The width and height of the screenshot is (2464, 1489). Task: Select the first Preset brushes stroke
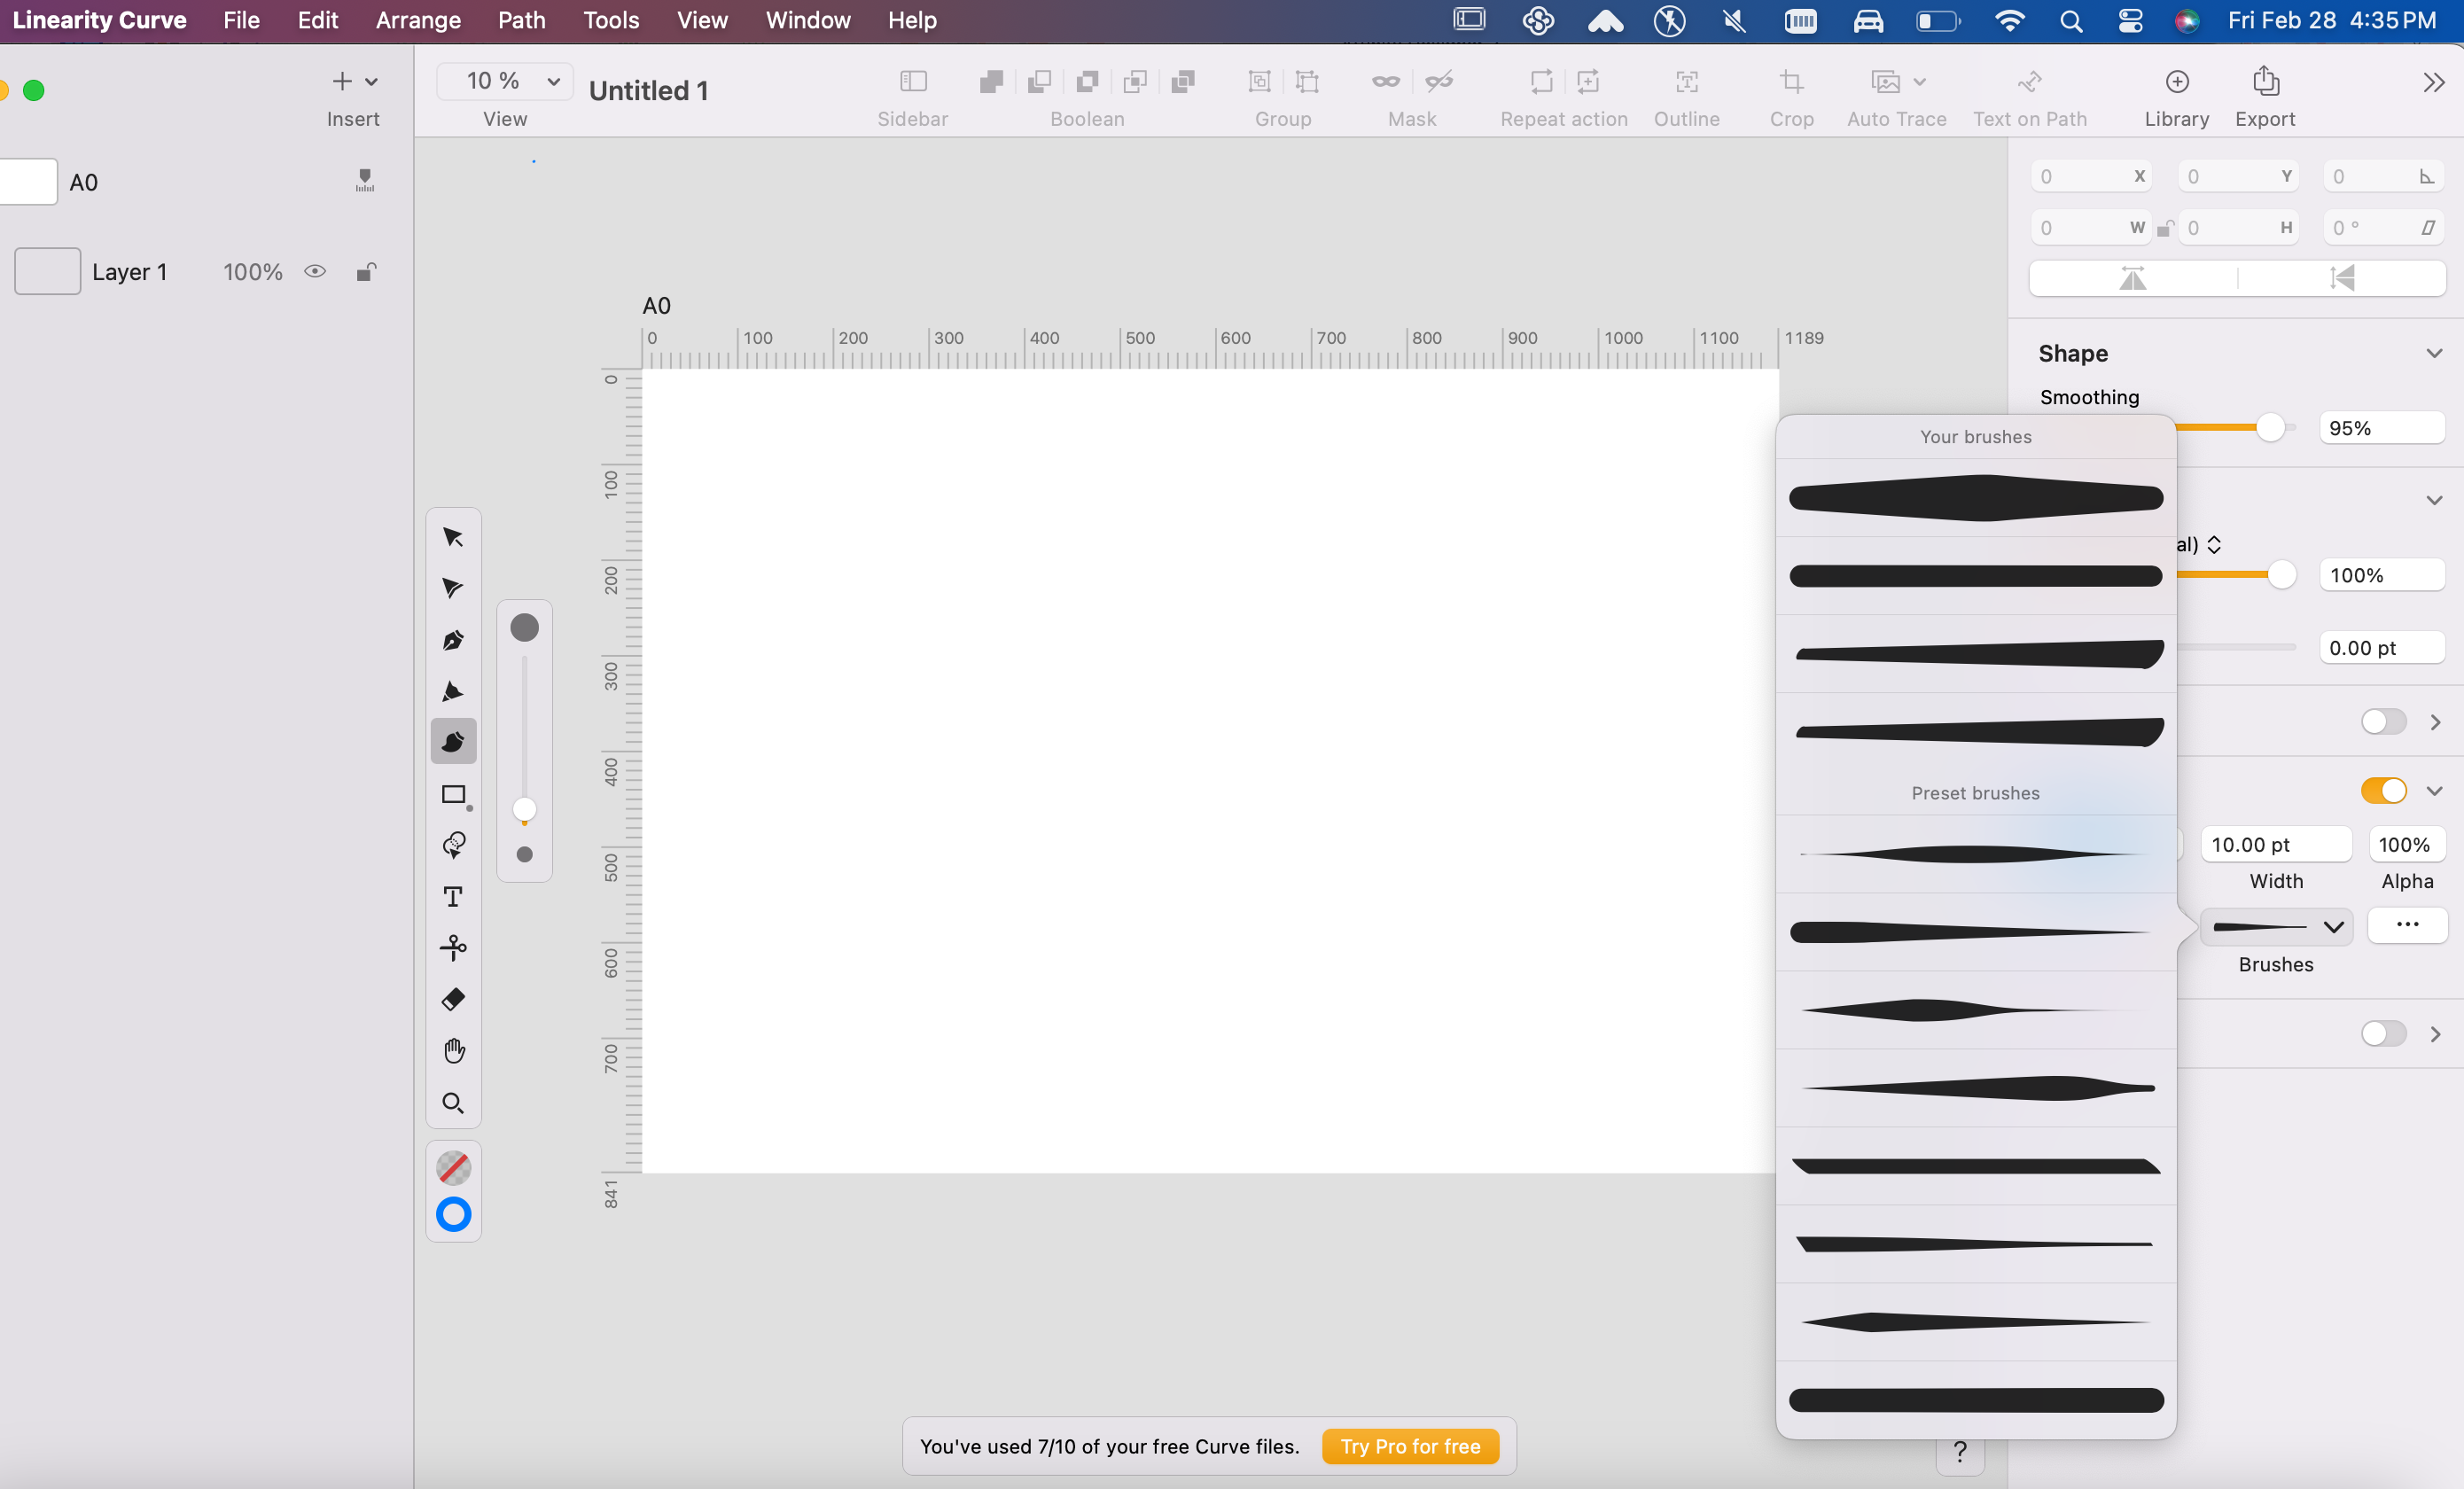tap(1975, 854)
